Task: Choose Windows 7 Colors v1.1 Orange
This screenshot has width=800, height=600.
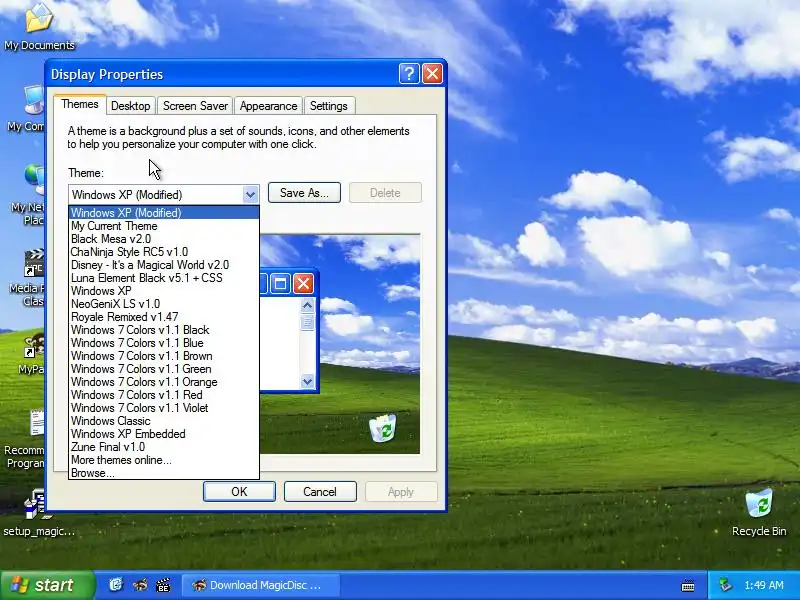Action: pos(164,382)
